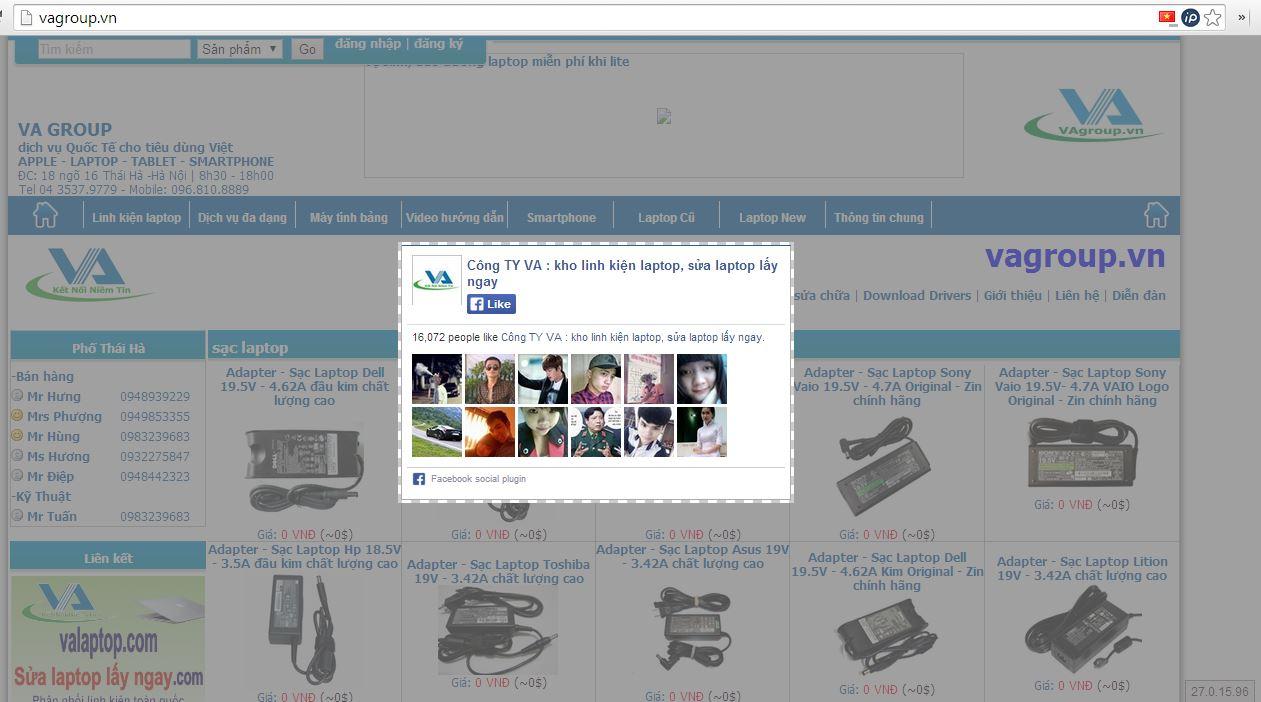Click the đăng nhập login link
Screen dimensions: 1261x702
[x=368, y=44]
